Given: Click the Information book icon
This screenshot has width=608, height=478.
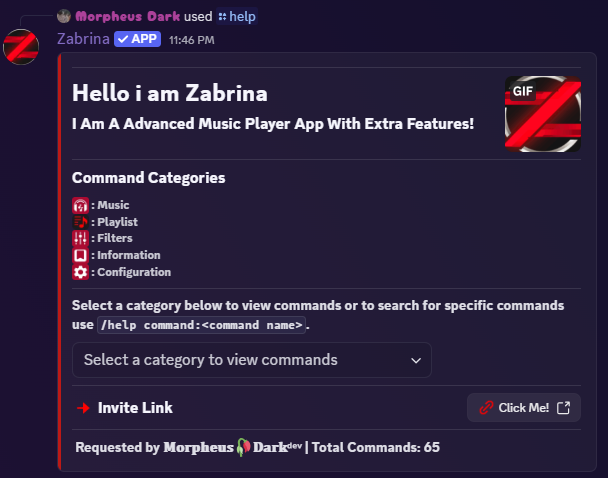Looking at the screenshot, I should 81,255.
